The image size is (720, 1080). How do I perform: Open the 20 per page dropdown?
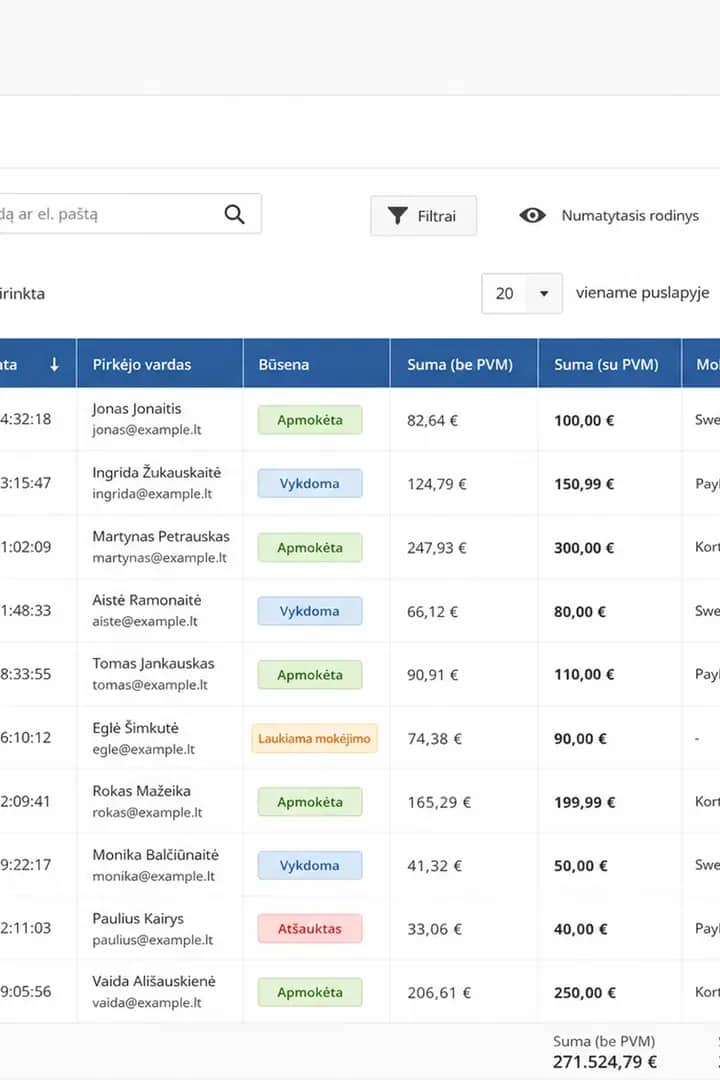[x=522, y=293]
